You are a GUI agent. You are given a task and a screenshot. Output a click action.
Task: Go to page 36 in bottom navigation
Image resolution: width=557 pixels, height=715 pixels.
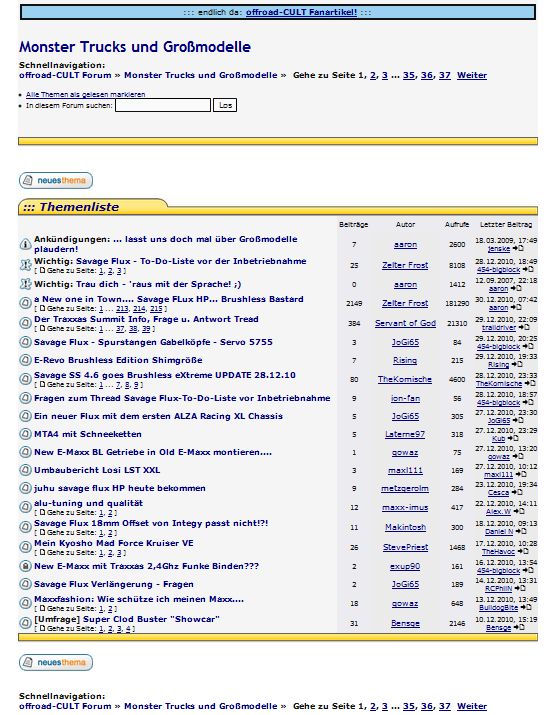[x=427, y=706]
